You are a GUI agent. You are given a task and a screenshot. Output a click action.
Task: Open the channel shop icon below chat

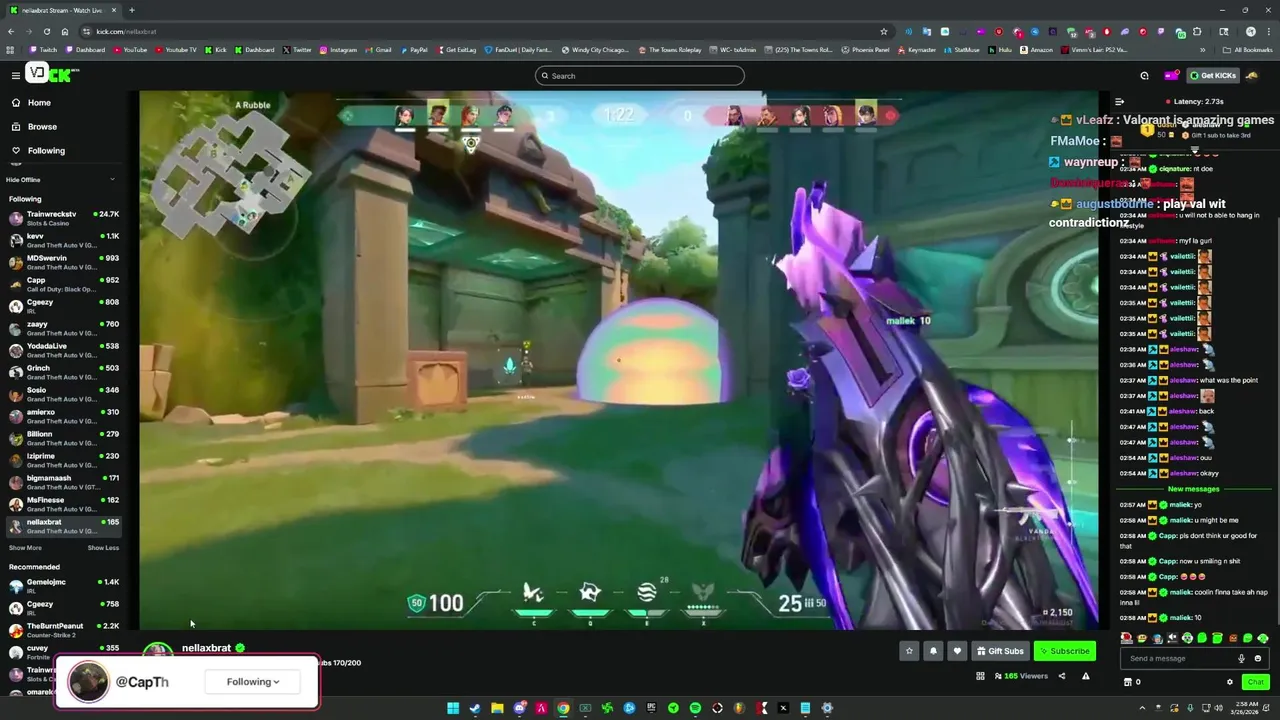[x=1128, y=682]
